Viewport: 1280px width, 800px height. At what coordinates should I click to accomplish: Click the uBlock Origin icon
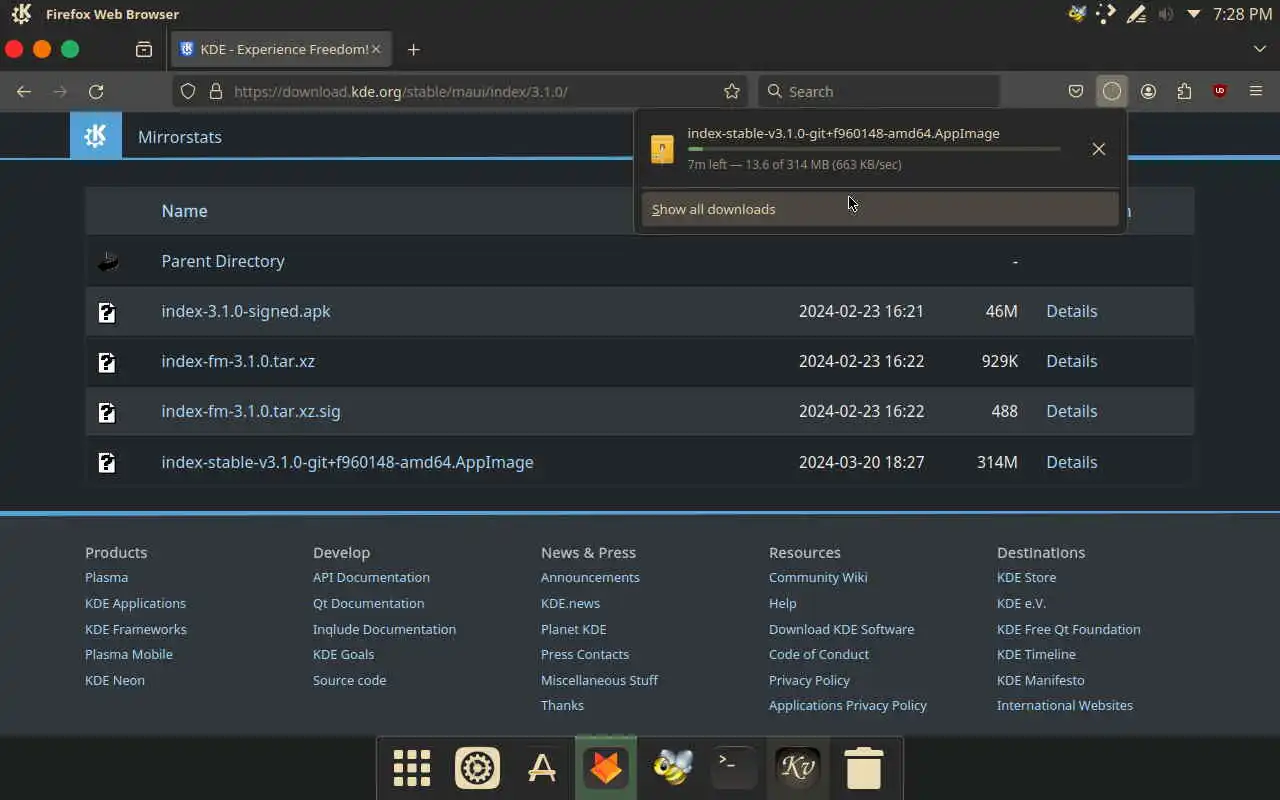tap(1220, 91)
